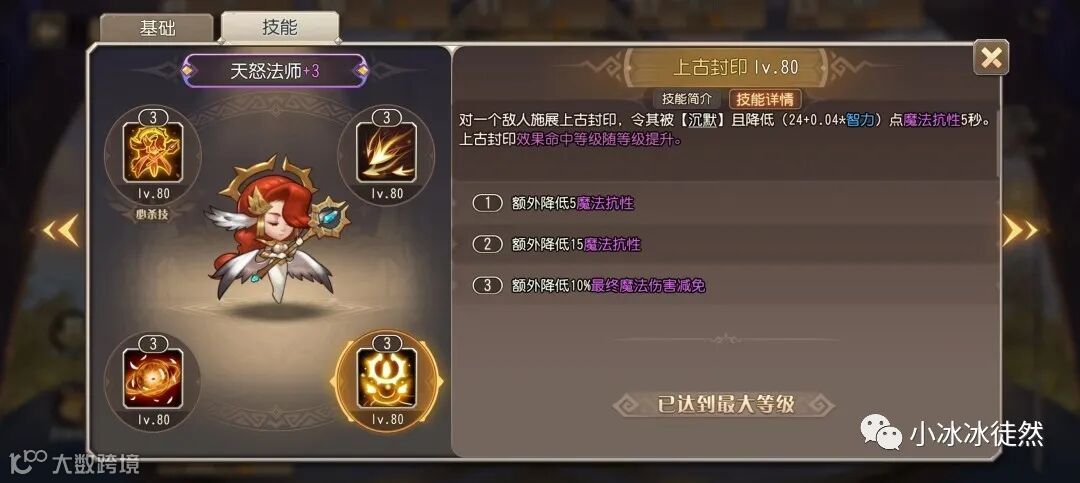The width and height of the screenshot is (1080, 483).
Task: Switch to the 技能 tab
Action: (280, 27)
